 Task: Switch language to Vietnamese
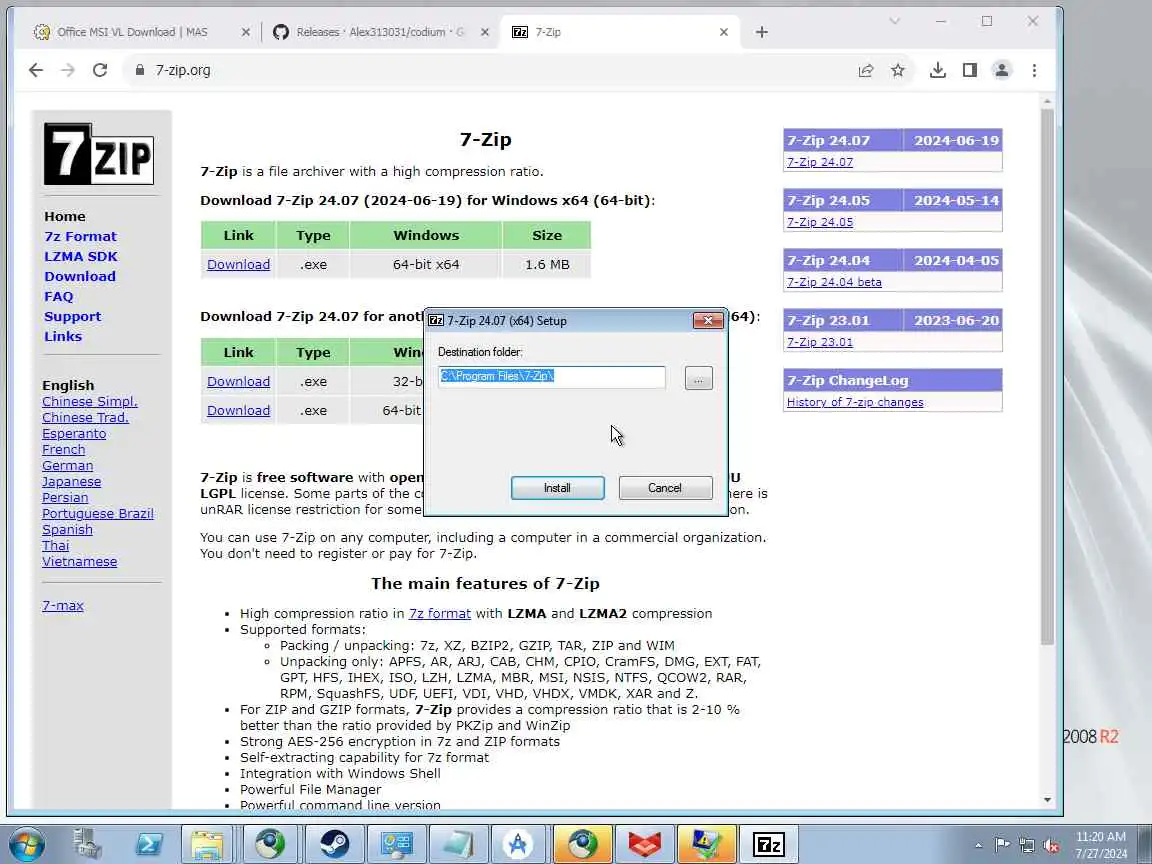pyautogui.click(x=79, y=561)
